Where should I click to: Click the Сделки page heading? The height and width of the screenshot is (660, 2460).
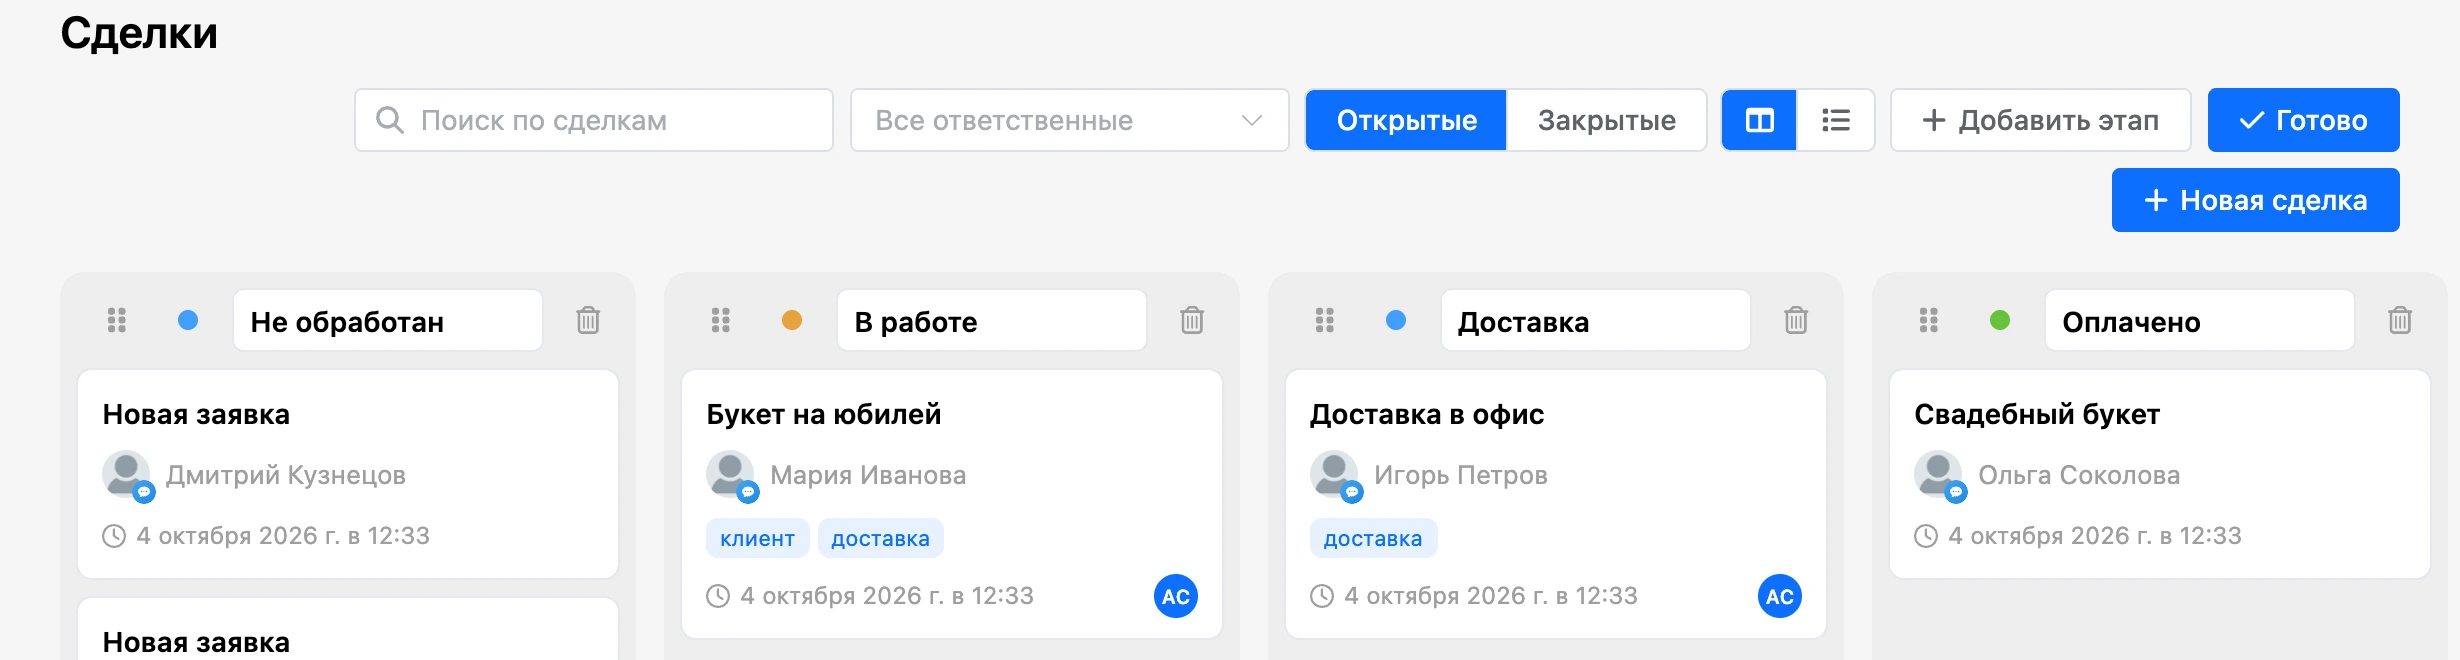[x=139, y=33]
